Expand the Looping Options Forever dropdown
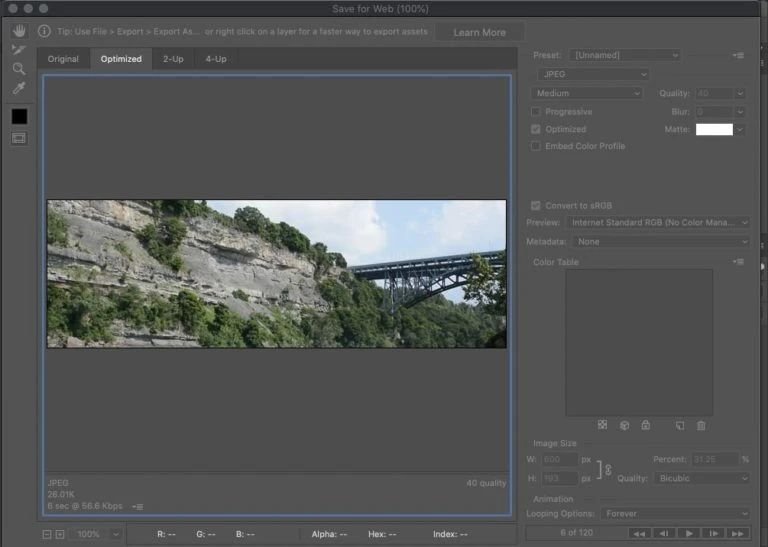Screen dimensions: 768x547 [x=676, y=513]
